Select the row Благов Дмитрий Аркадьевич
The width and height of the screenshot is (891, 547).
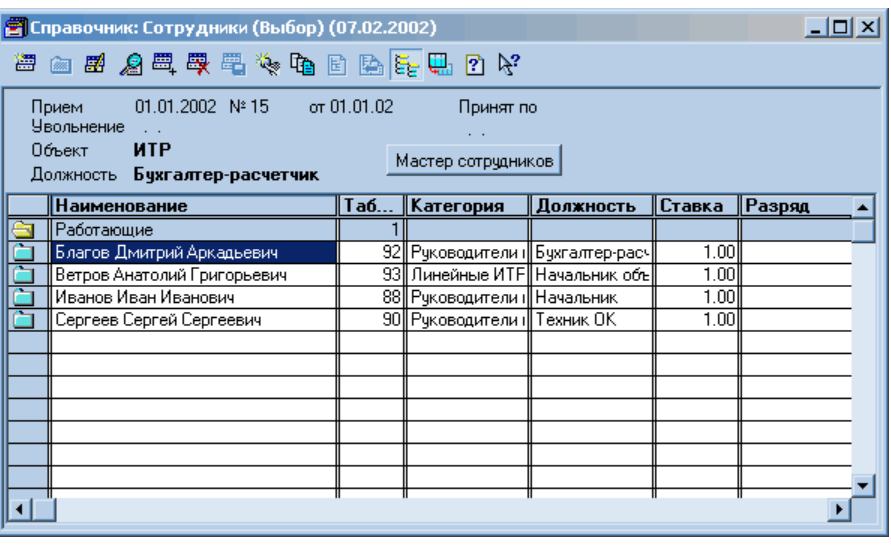click(430, 252)
